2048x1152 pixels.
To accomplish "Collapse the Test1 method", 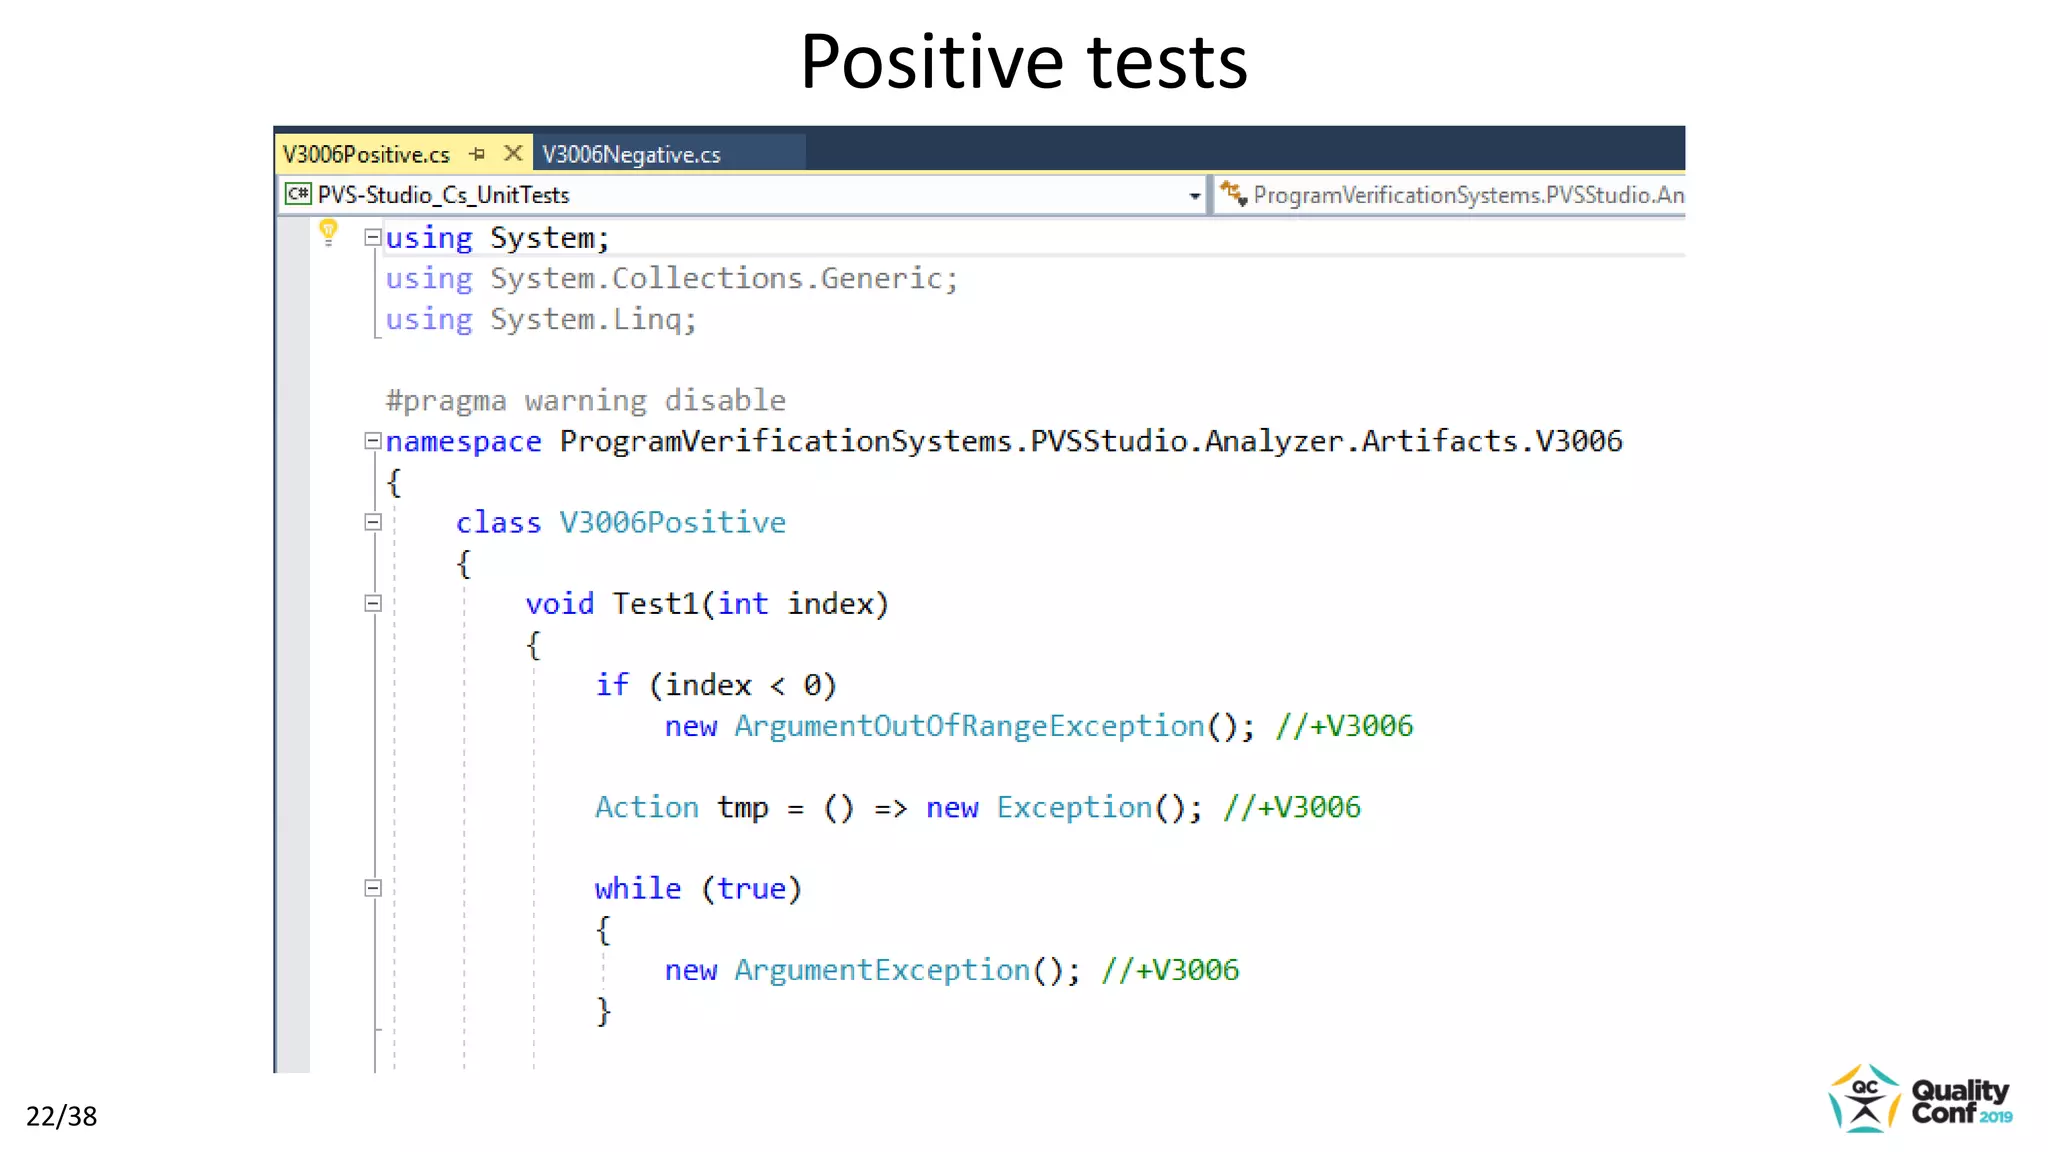I will pyautogui.click(x=373, y=603).
